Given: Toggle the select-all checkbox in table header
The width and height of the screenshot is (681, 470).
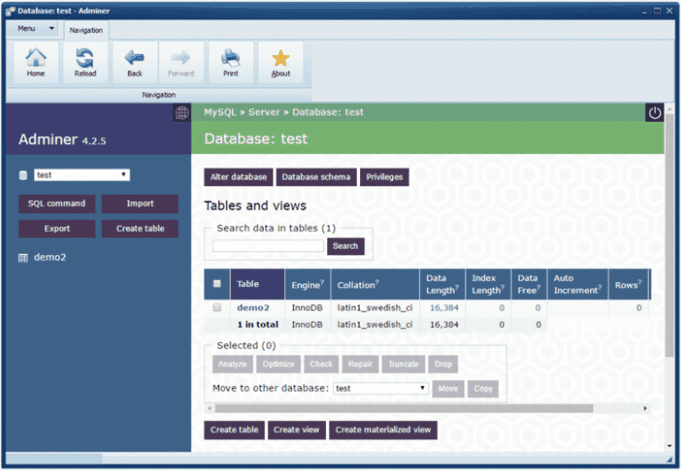Looking at the screenshot, I should (x=217, y=284).
